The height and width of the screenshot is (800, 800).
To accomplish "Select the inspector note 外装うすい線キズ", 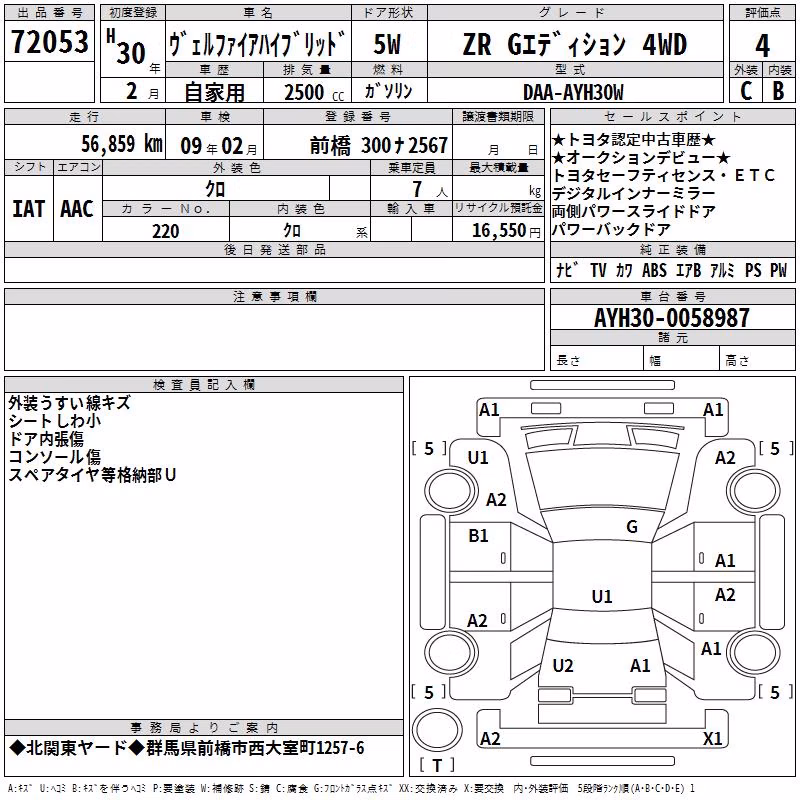I will click(x=69, y=403).
